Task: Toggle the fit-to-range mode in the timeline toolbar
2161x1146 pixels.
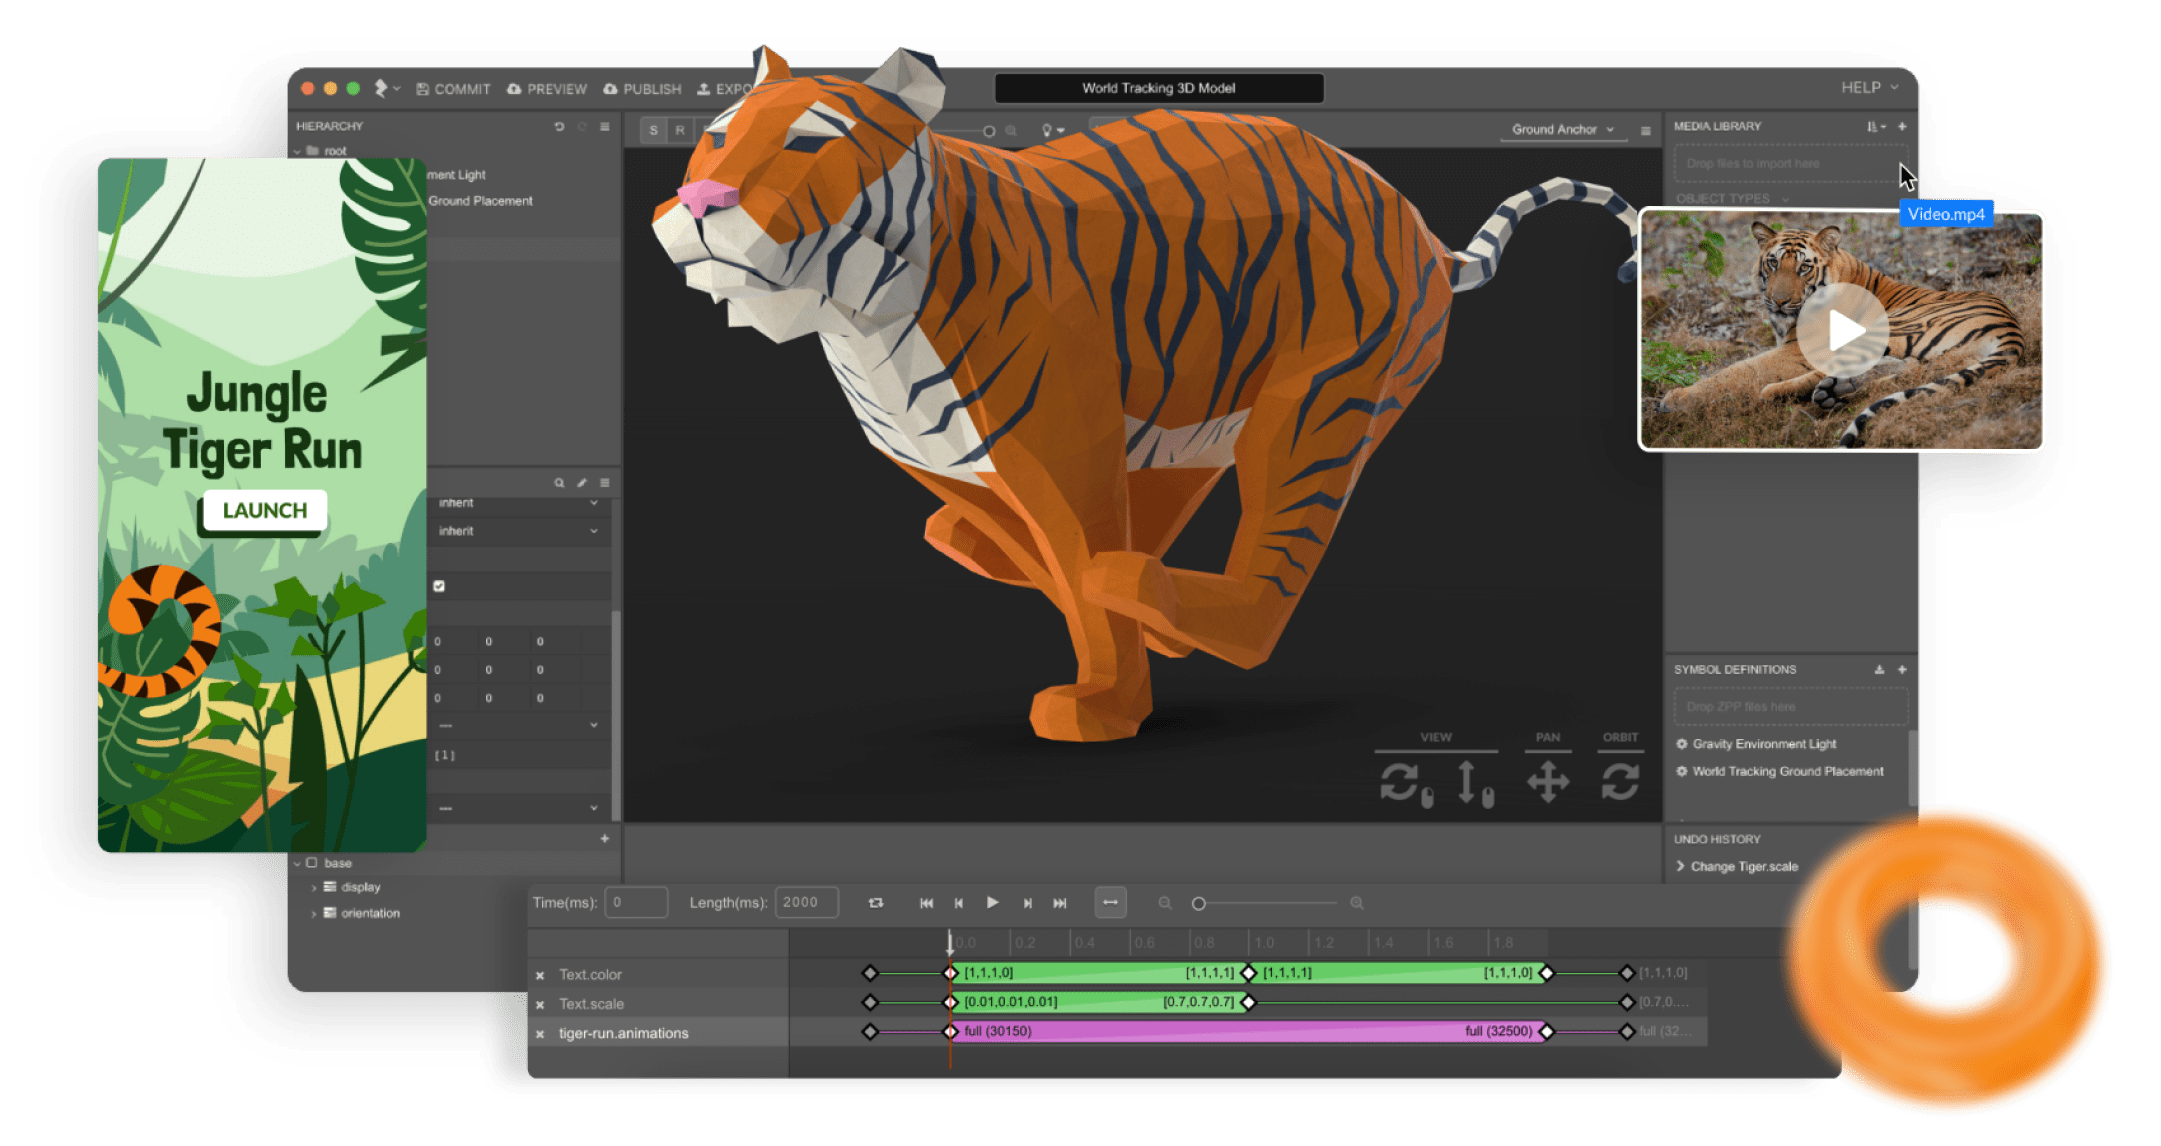Action: click(x=1110, y=903)
